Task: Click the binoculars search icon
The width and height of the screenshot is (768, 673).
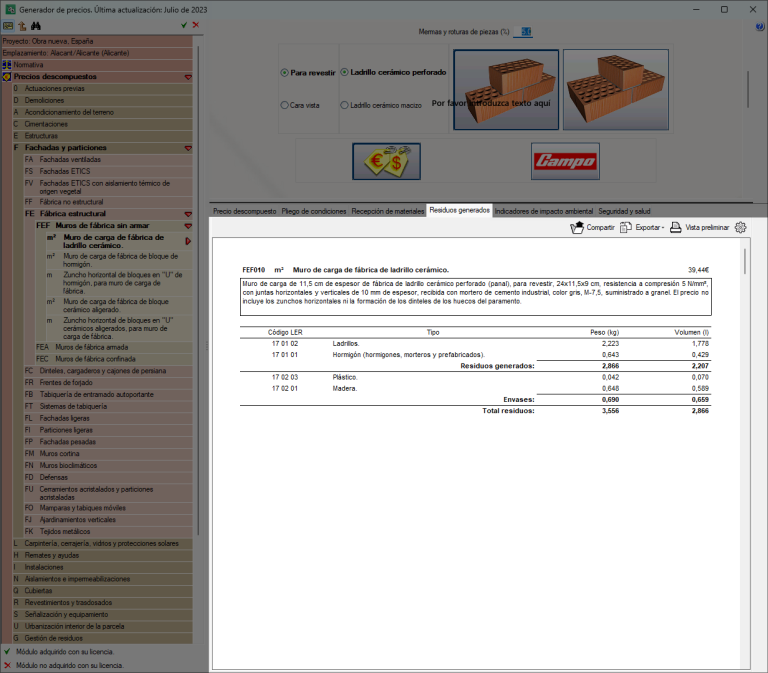Action: 36,26
